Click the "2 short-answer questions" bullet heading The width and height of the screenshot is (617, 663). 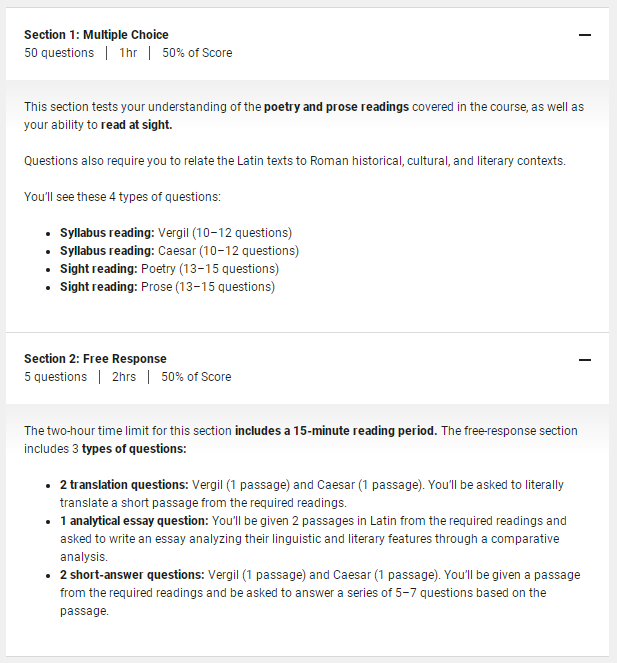(x=132, y=575)
